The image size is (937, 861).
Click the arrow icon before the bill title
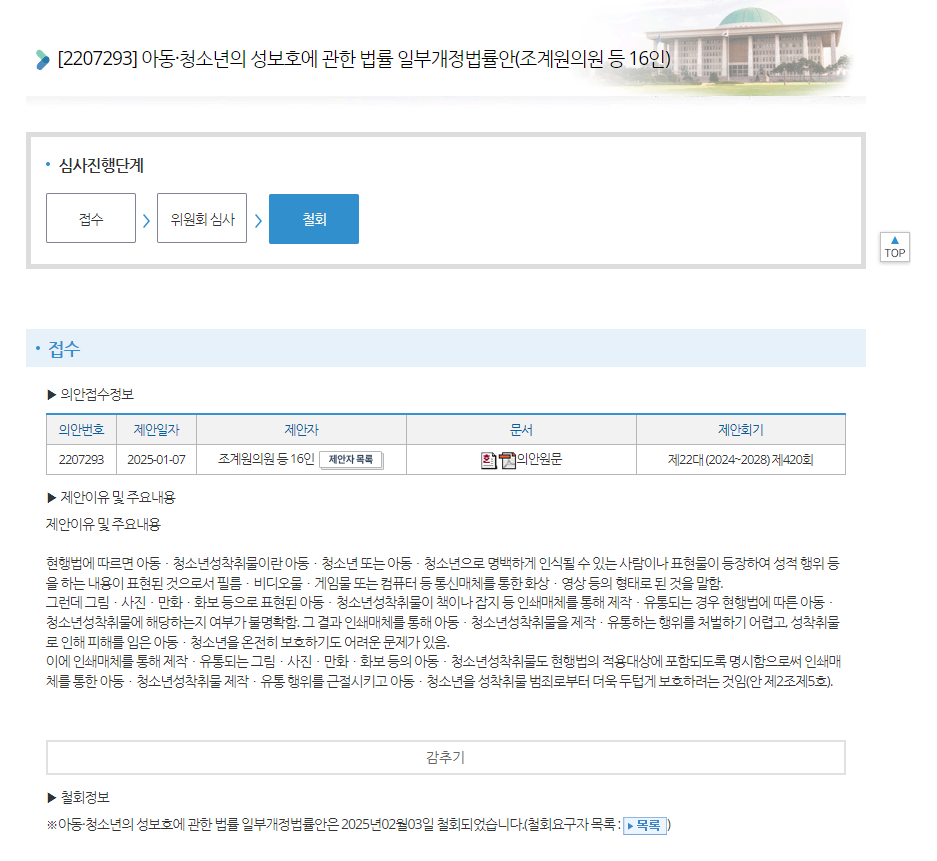click(x=42, y=60)
